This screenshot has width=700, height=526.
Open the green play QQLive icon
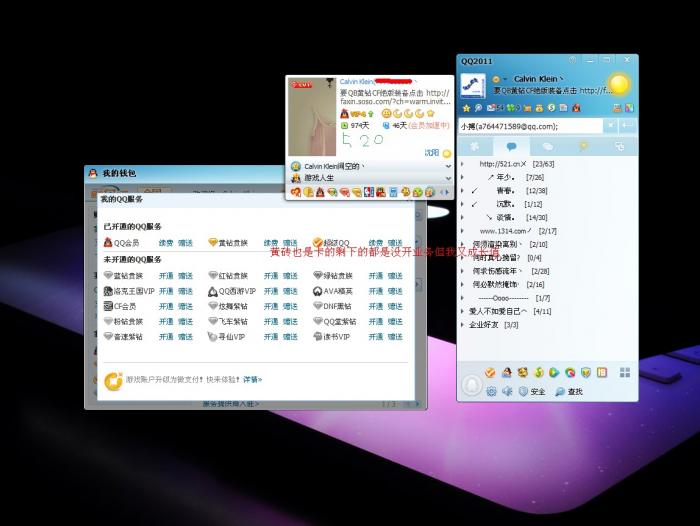point(554,372)
